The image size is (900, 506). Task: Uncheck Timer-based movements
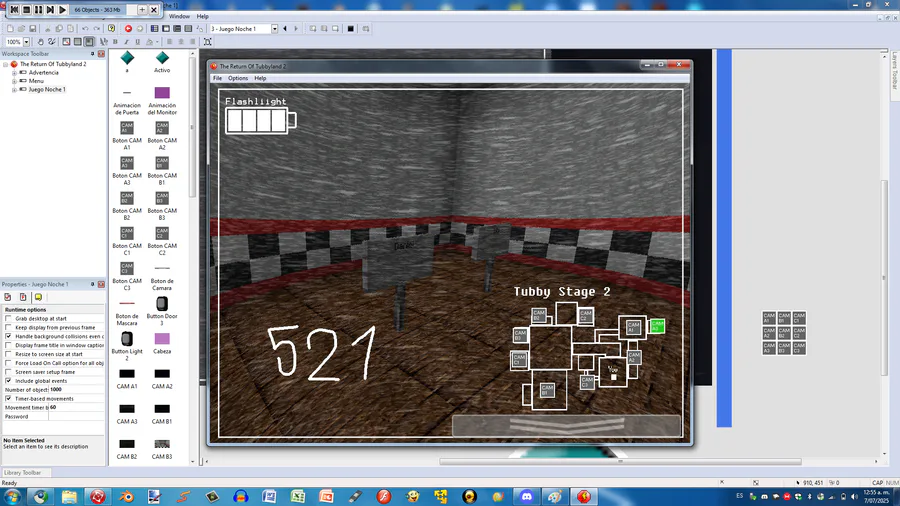(x=8, y=399)
